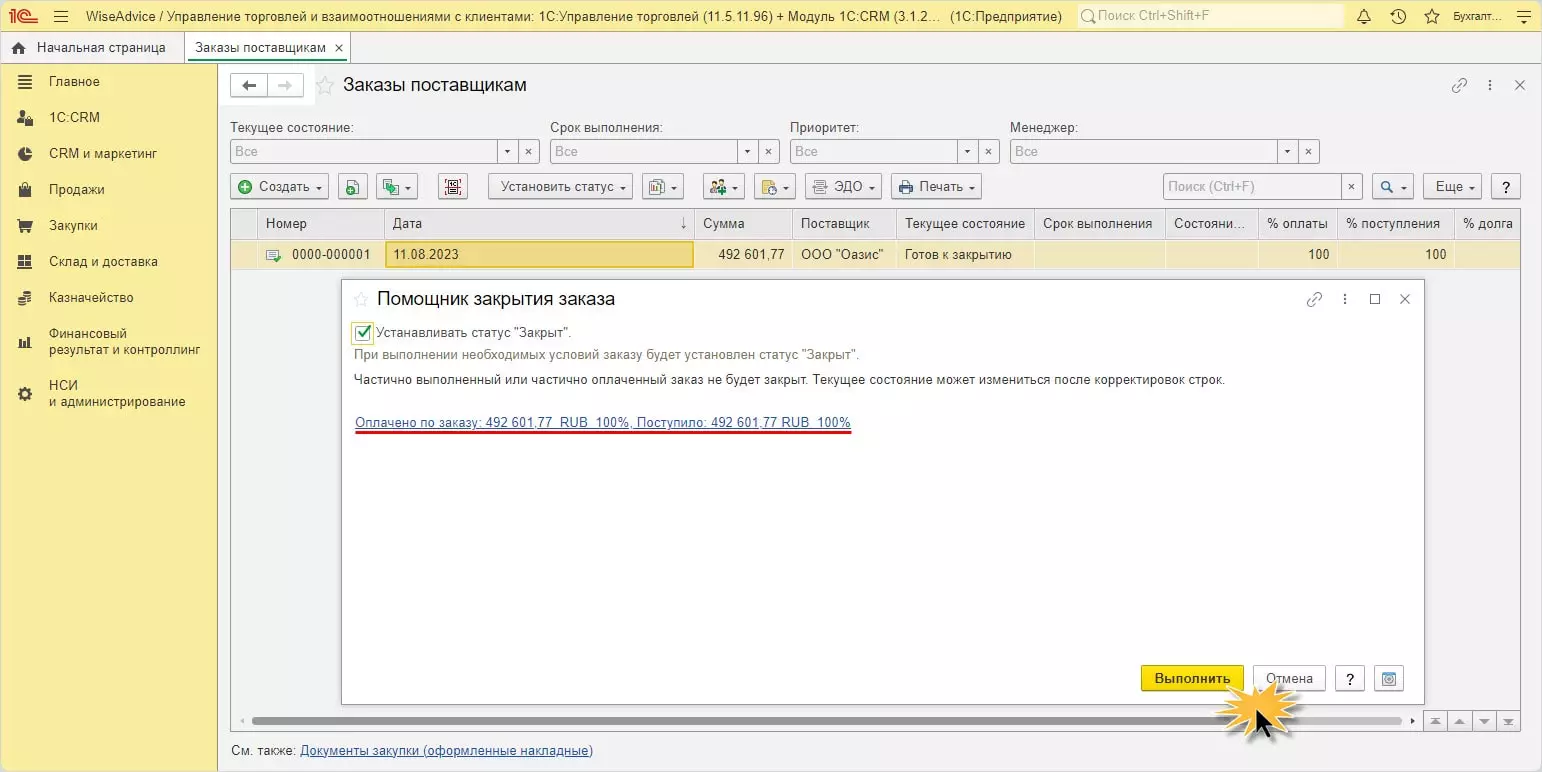Uncheck Устанавливать статус "Закрыт" checkbox
1542x772 pixels.
(x=363, y=333)
